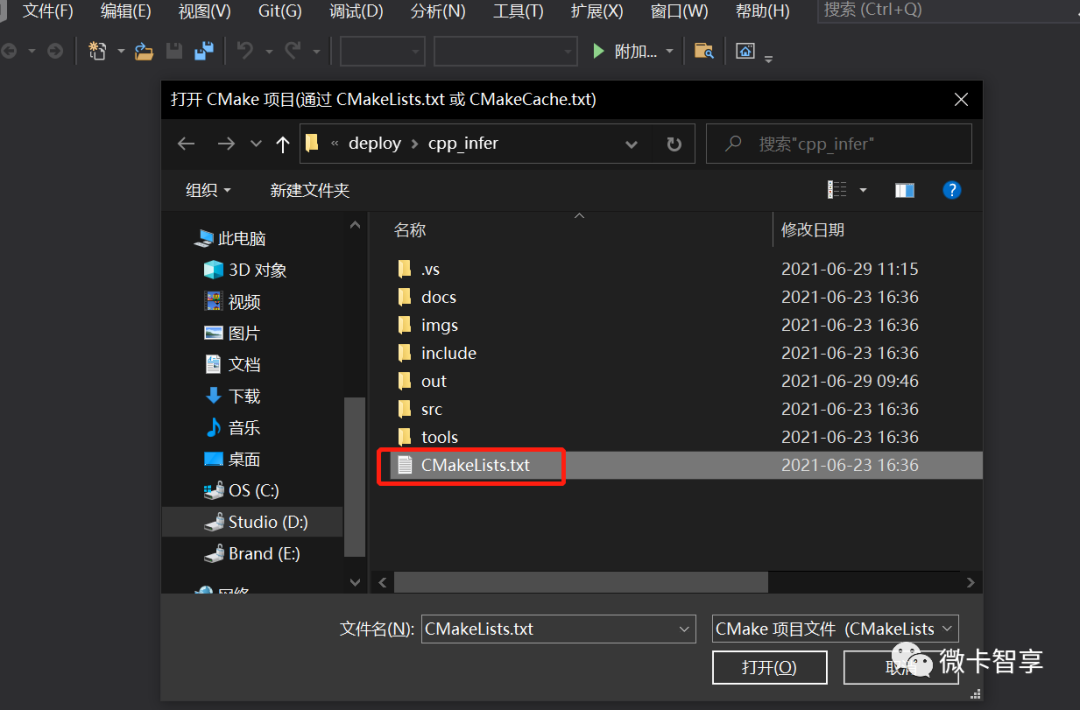Click the save all toolbar icon

pyautogui.click(x=204, y=51)
